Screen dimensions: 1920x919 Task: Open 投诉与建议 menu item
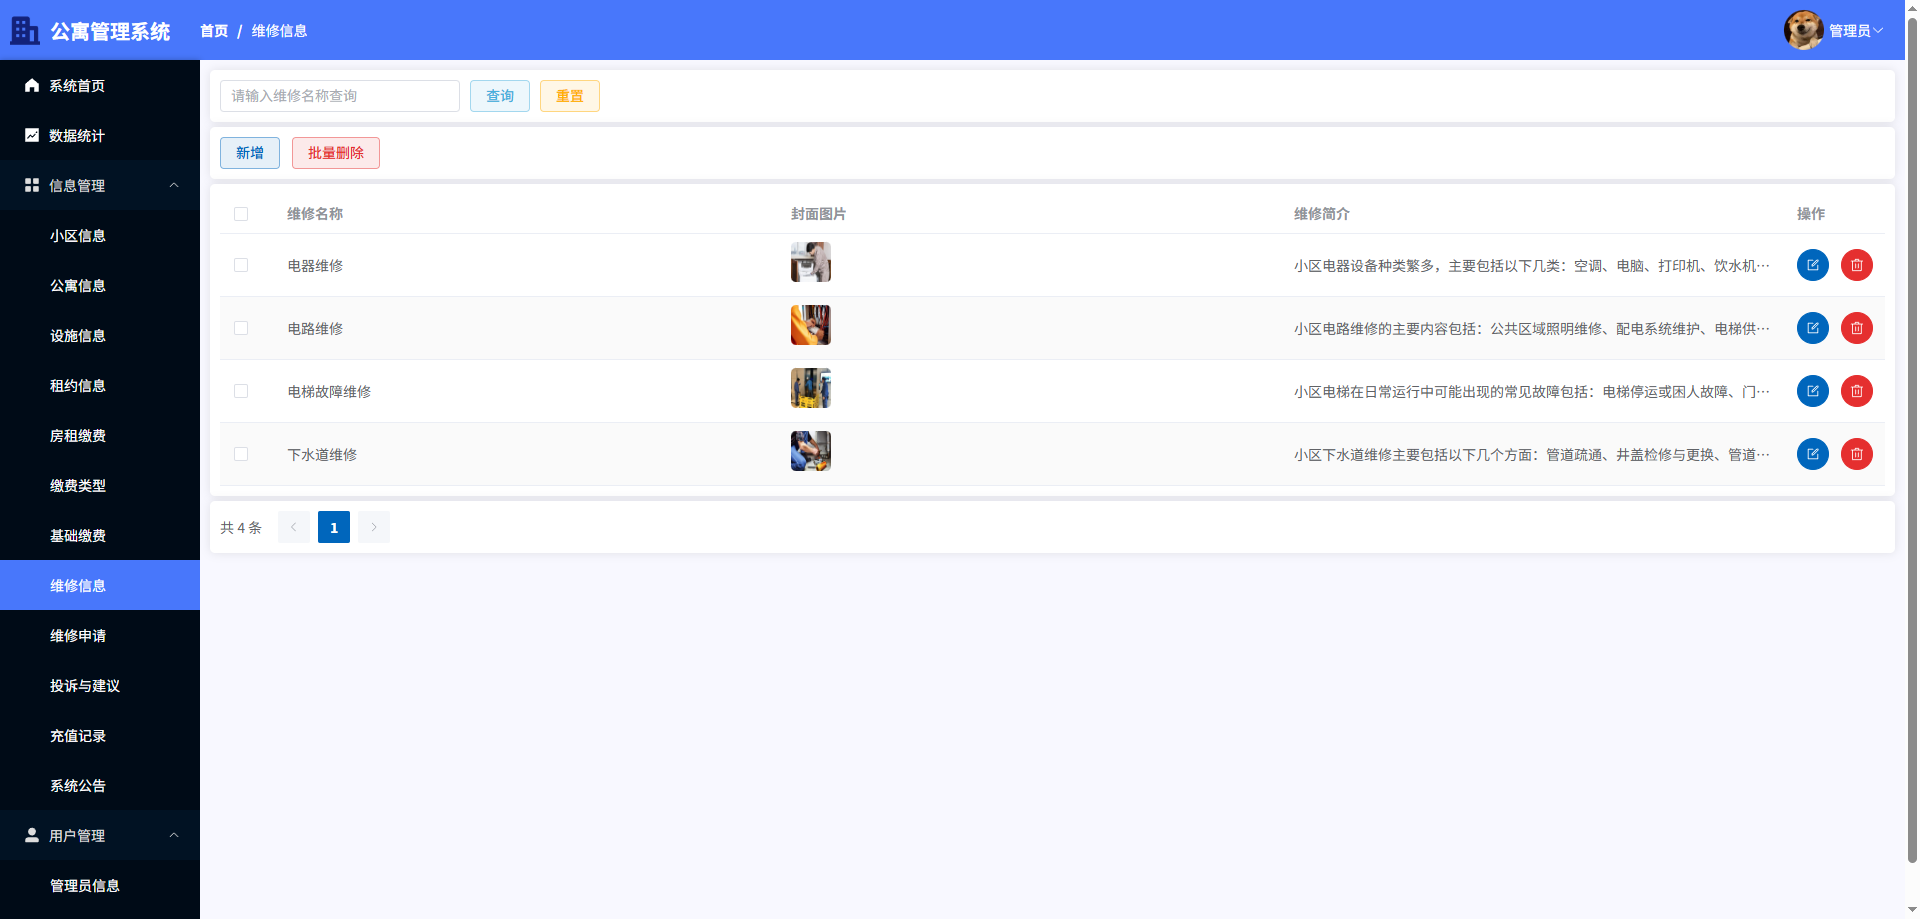100,685
